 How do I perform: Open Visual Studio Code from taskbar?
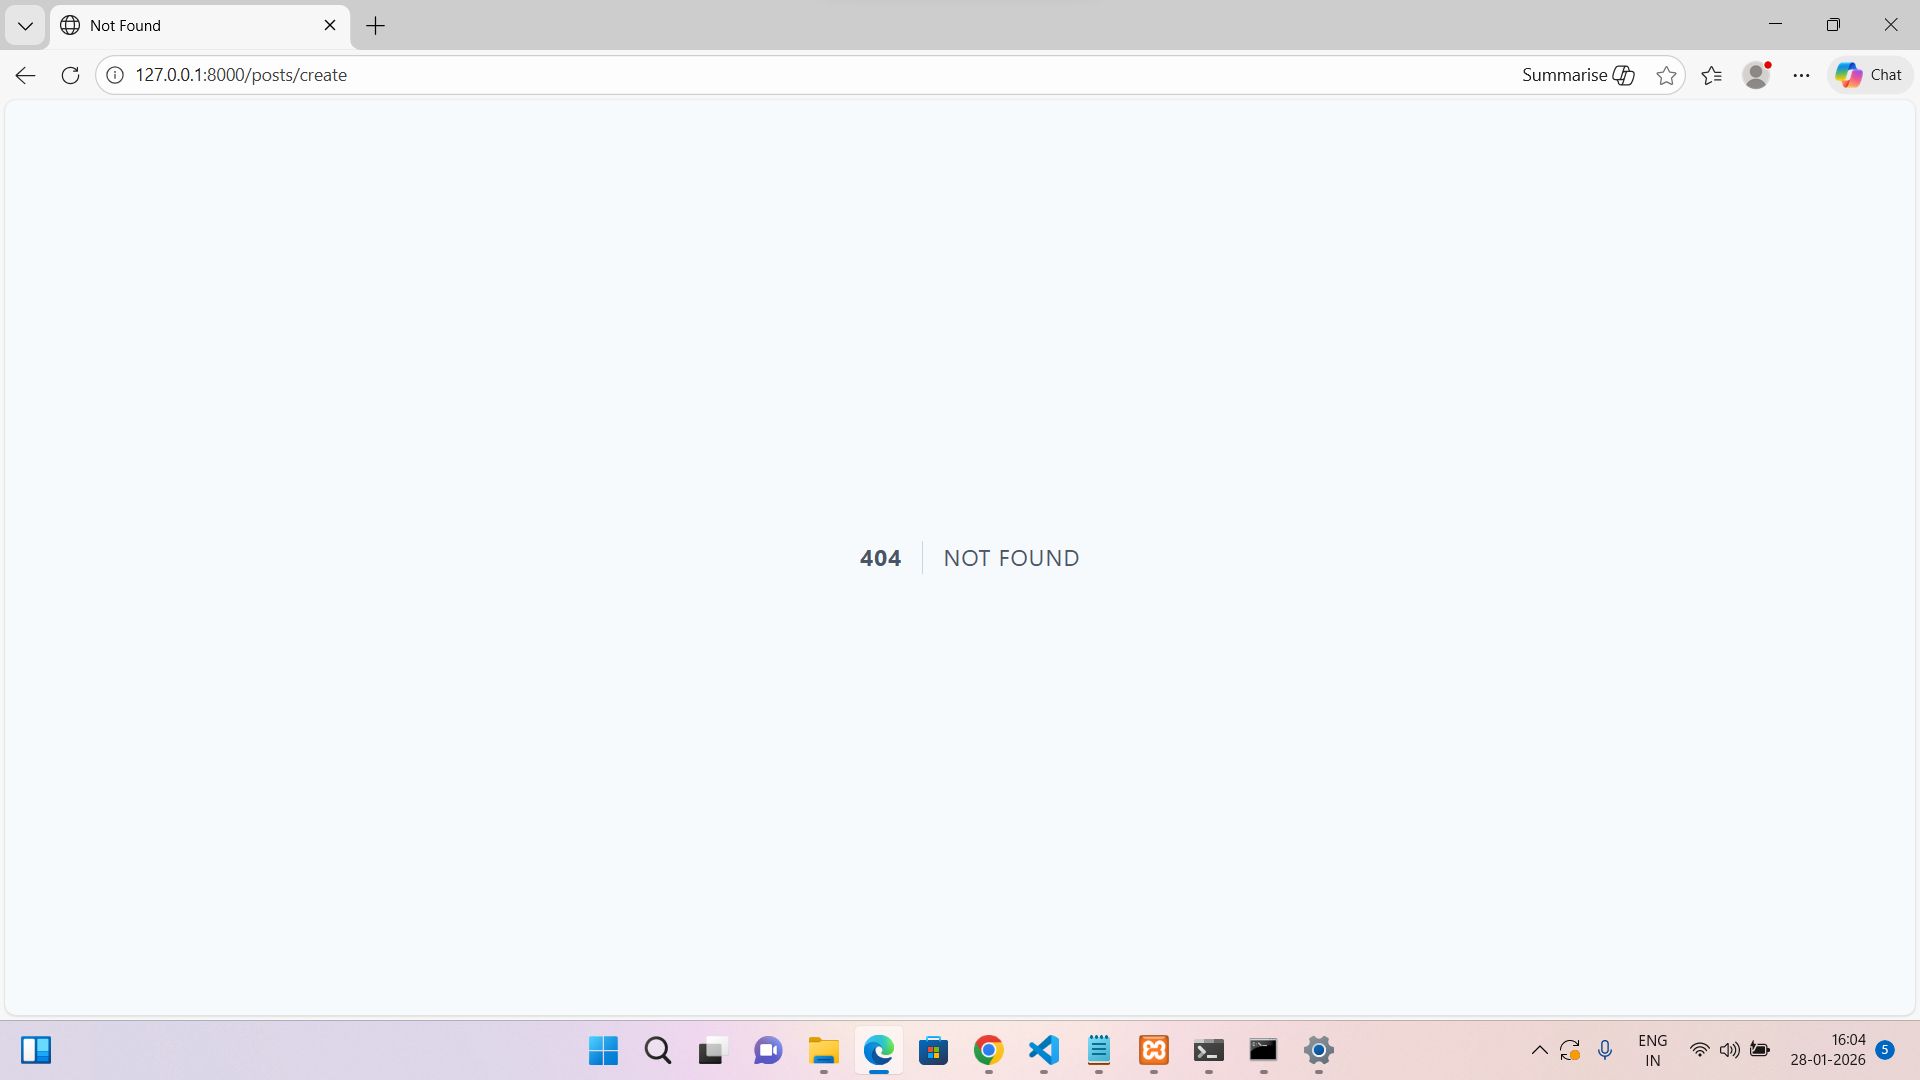point(1044,1050)
